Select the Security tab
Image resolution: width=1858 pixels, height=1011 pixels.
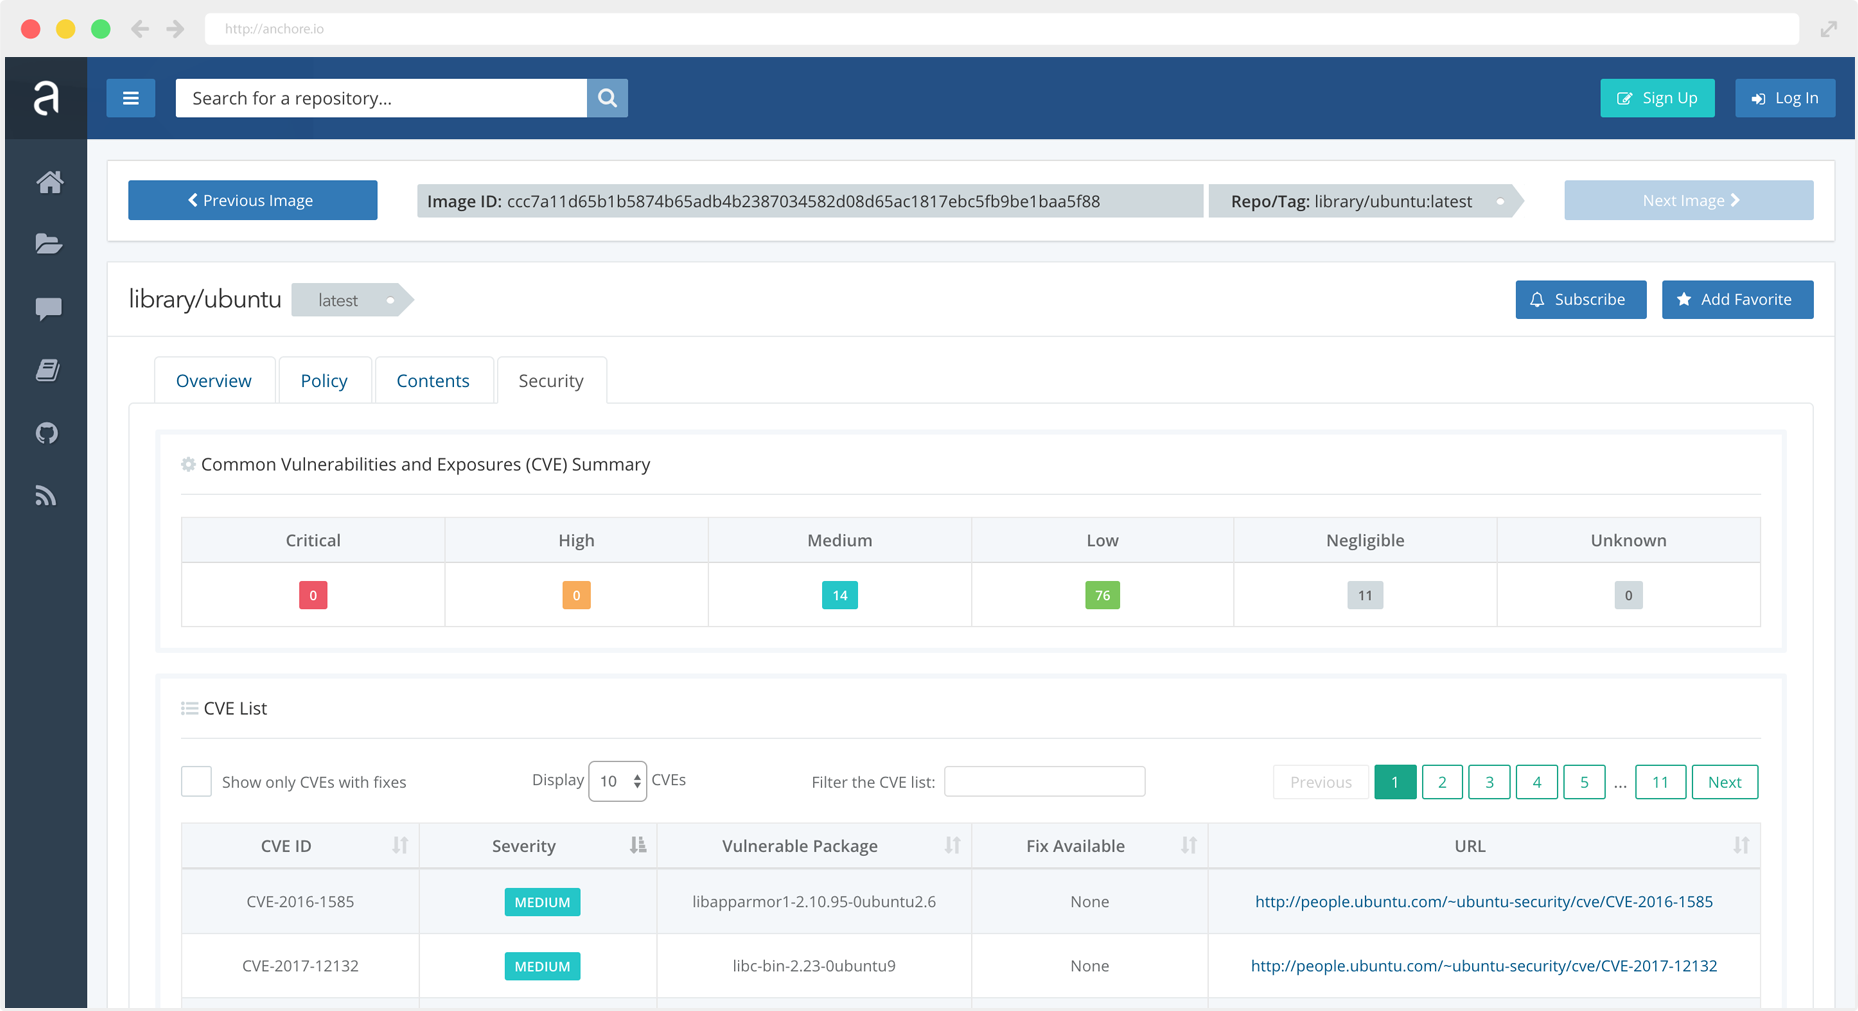click(551, 380)
